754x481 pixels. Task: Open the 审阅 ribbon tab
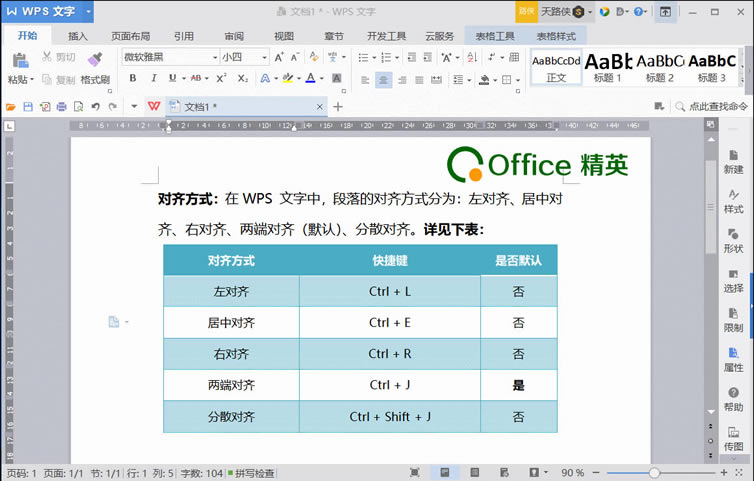coord(234,36)
